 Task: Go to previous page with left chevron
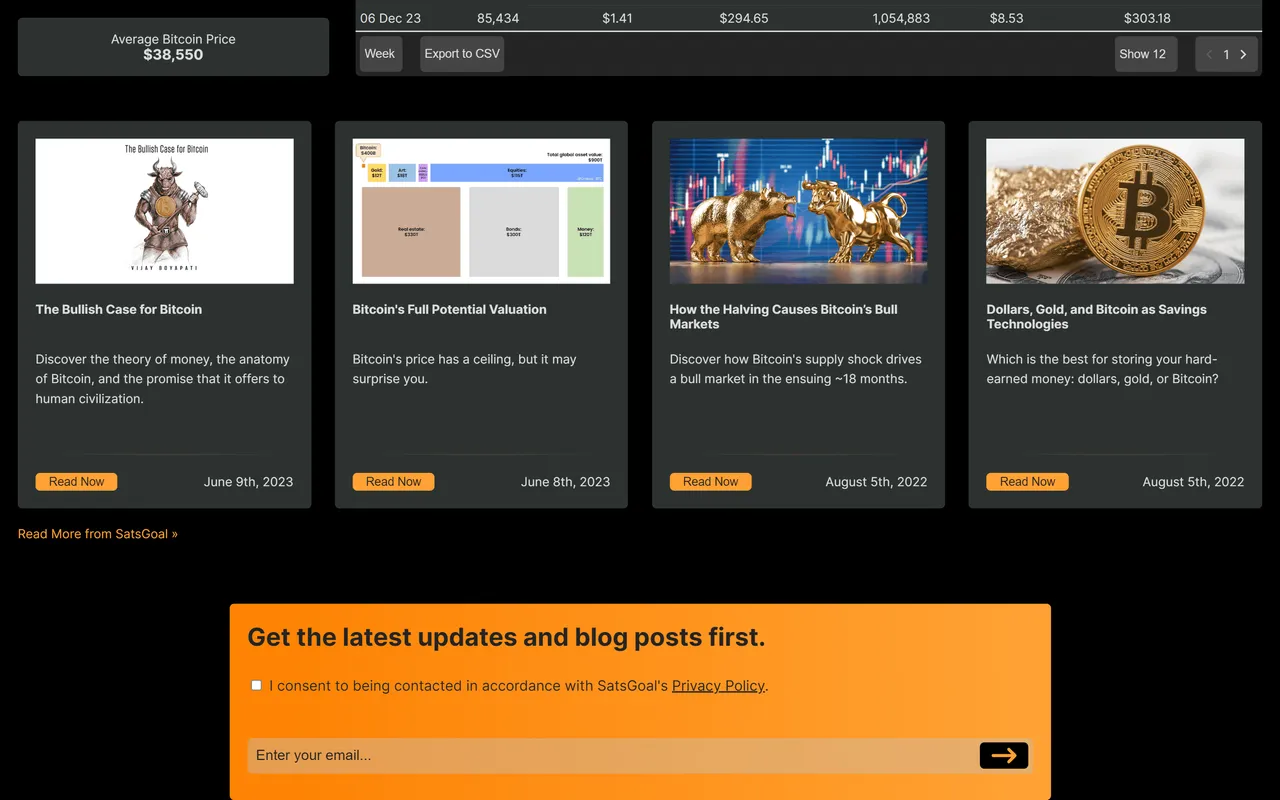pos(1209,55)
